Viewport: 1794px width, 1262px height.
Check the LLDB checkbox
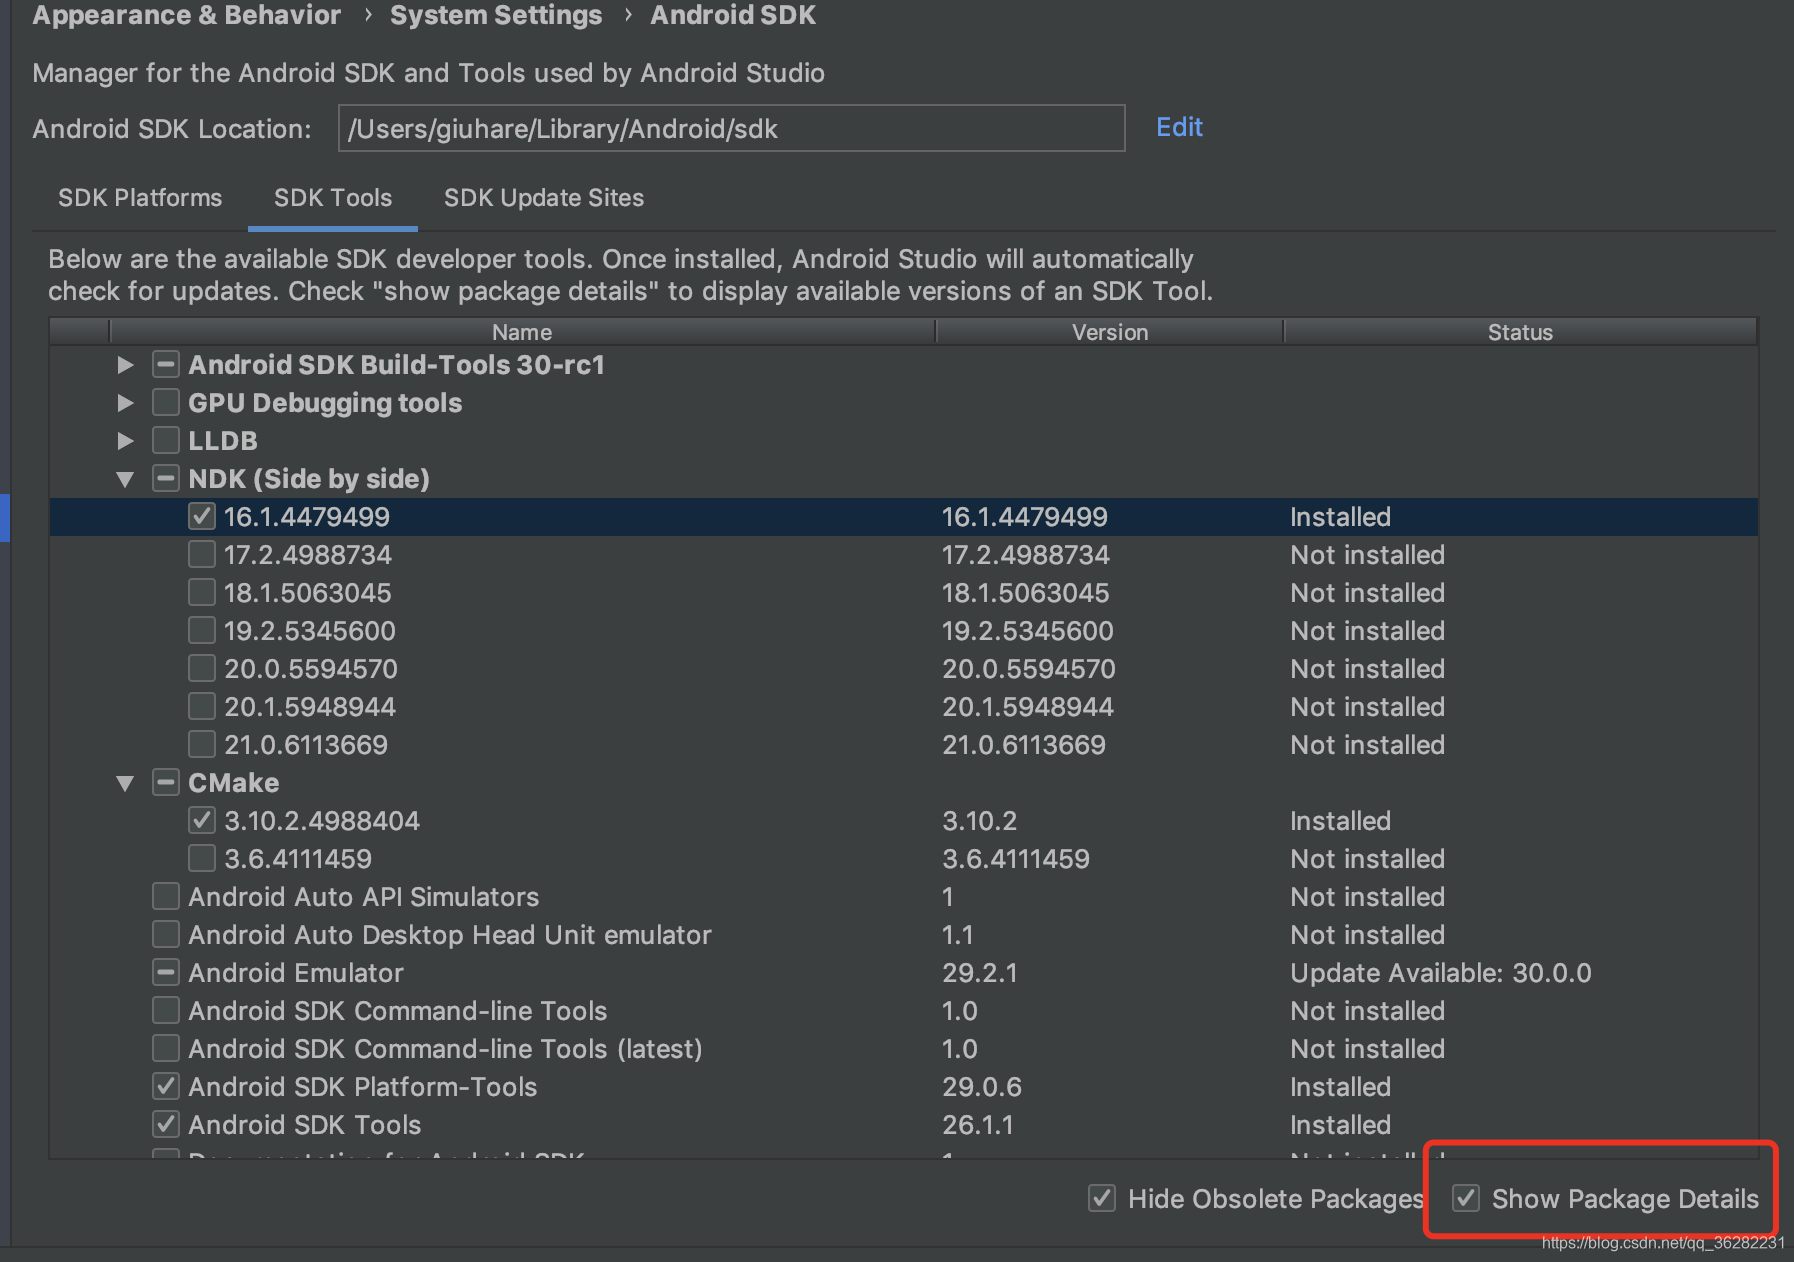coord(166,440)
